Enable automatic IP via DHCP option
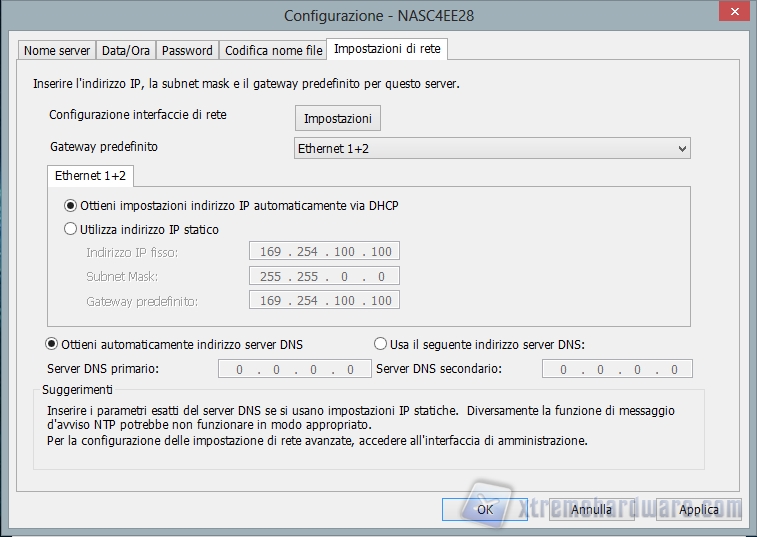The height and width of the screenshot is (537, 757). 71,205
